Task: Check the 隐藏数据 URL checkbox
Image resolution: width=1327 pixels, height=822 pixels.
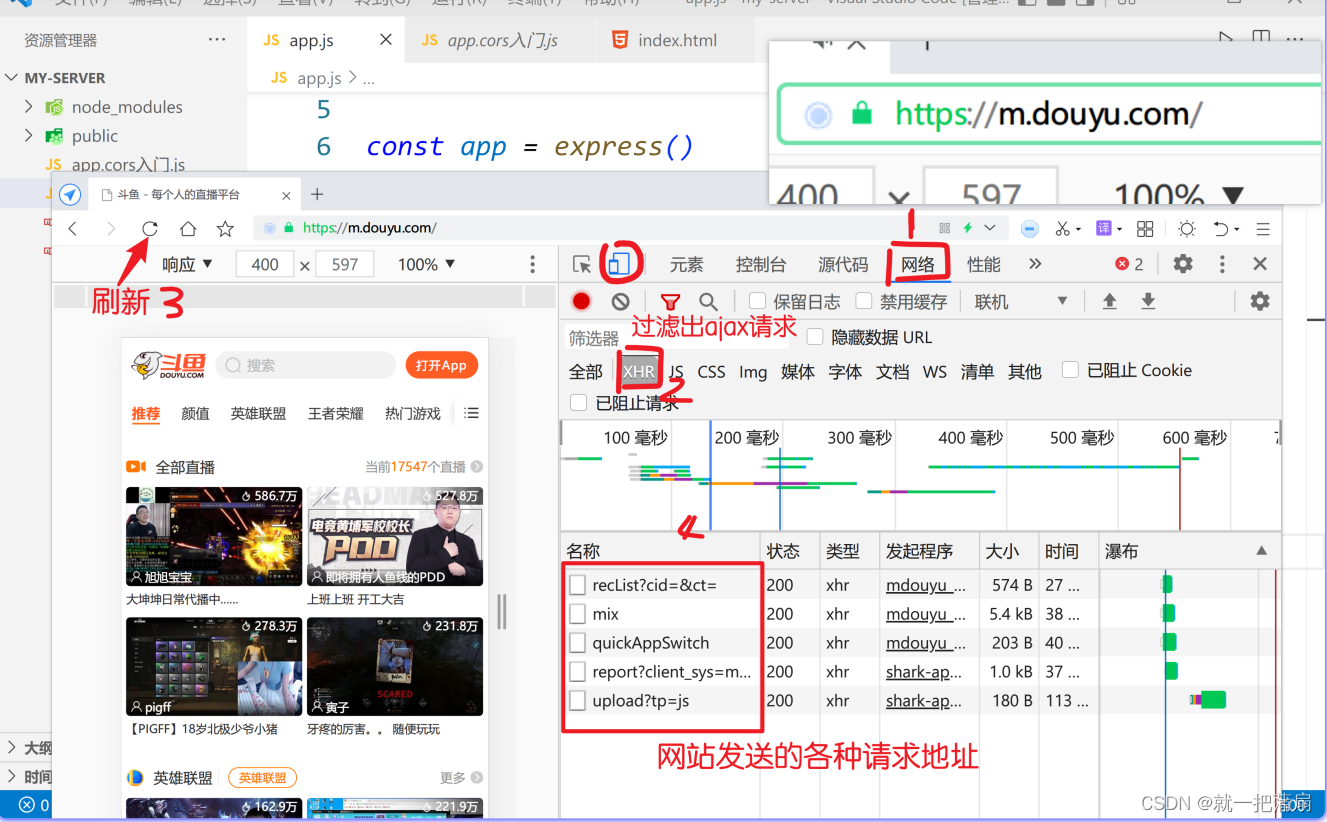Action: pos(815,337)
